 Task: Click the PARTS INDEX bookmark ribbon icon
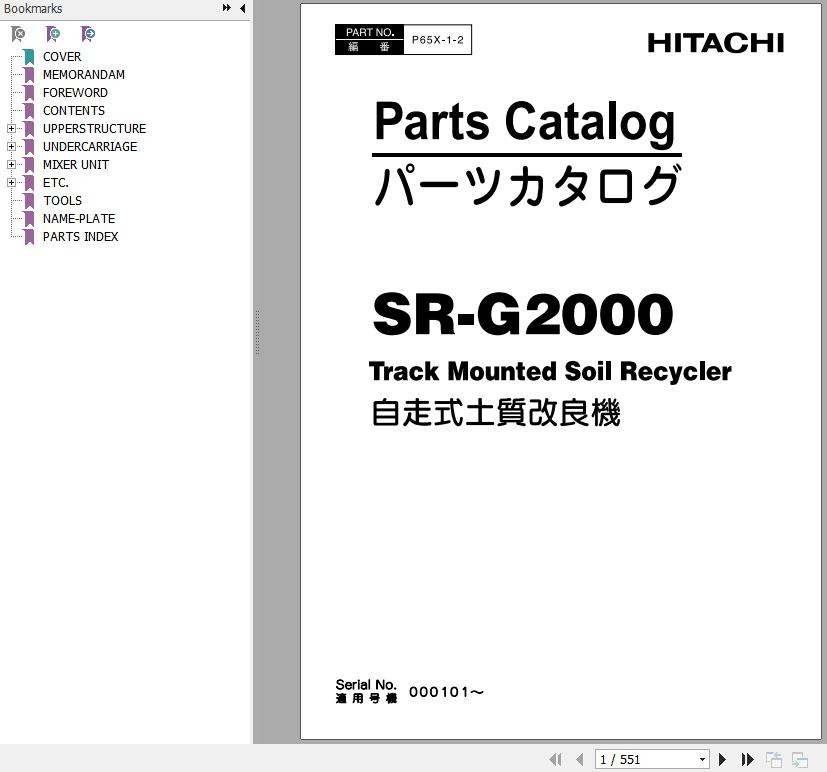[29, 237]
